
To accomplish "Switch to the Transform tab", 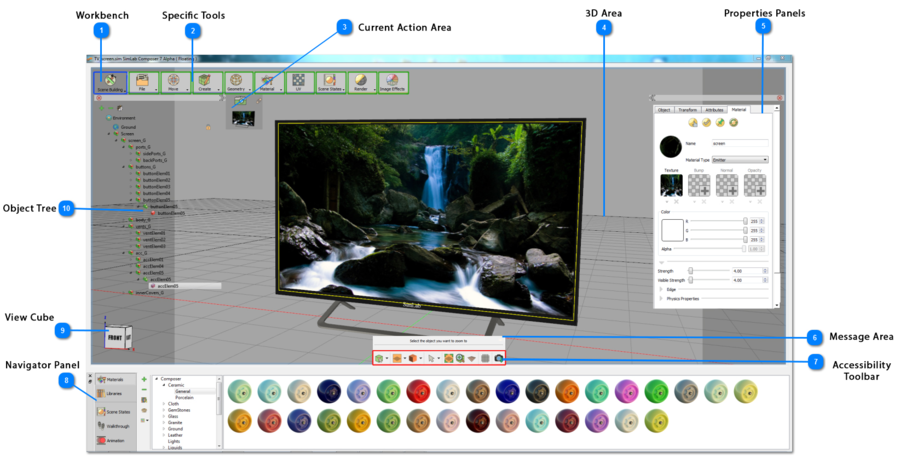I will (x=688, y=109).
